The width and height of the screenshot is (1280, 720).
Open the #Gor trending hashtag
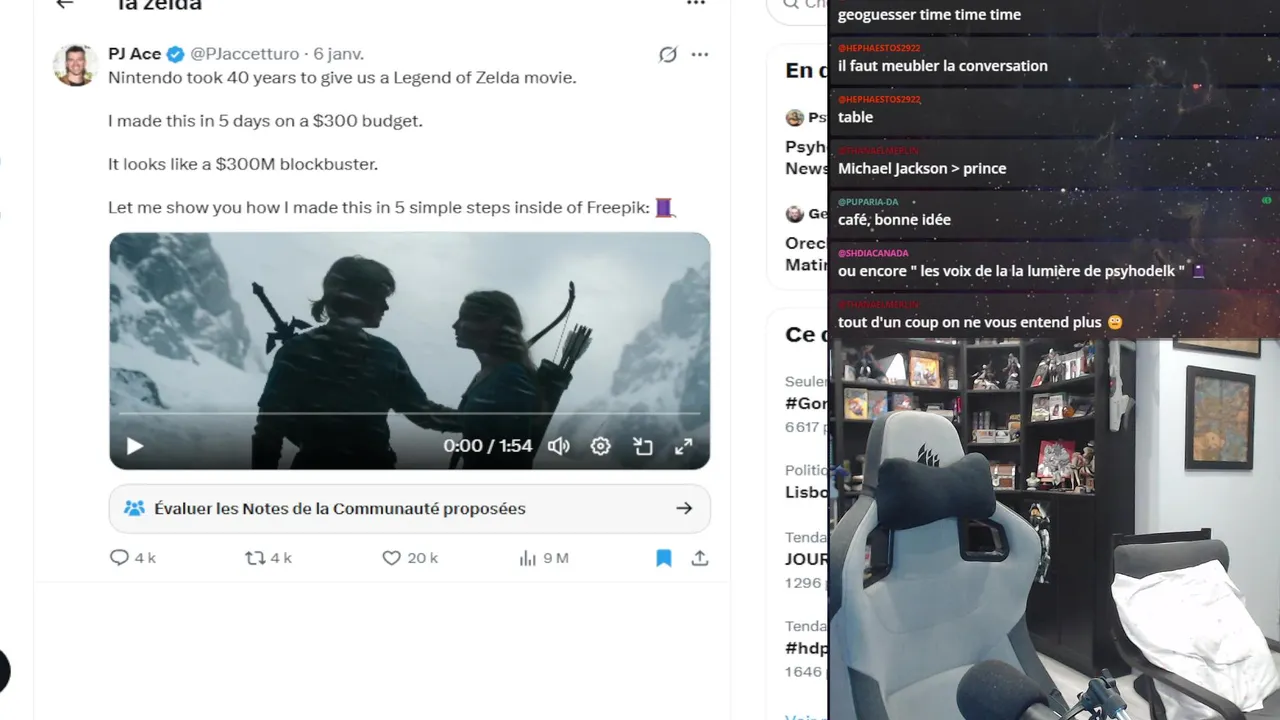pos(807,404)
